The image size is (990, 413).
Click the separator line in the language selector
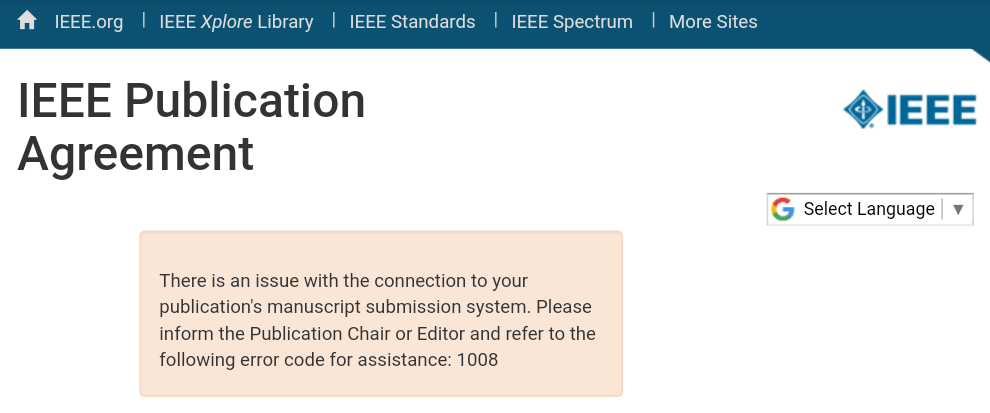(x=942, y=209)
